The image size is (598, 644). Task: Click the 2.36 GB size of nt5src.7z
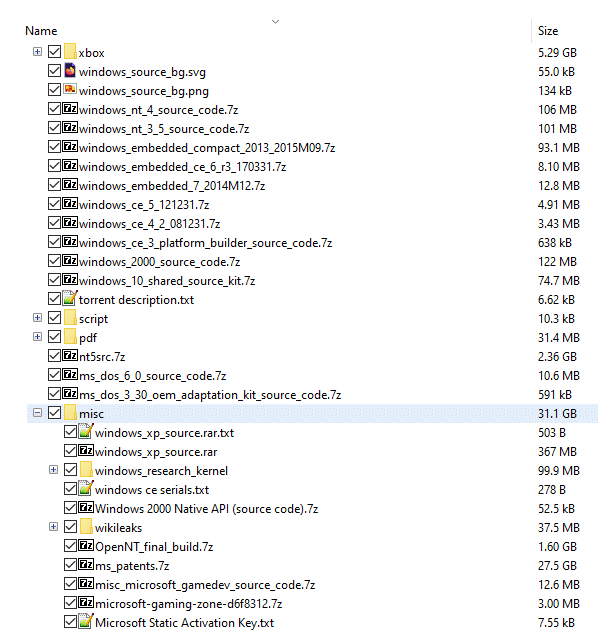click(x=557, y=356)
